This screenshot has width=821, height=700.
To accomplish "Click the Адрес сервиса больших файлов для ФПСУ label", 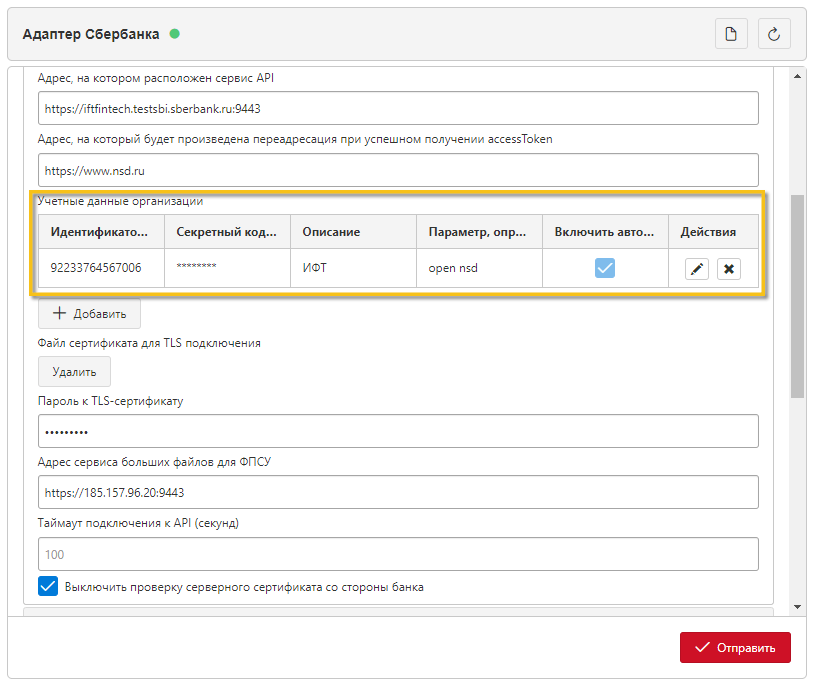I will pos(154,462).
